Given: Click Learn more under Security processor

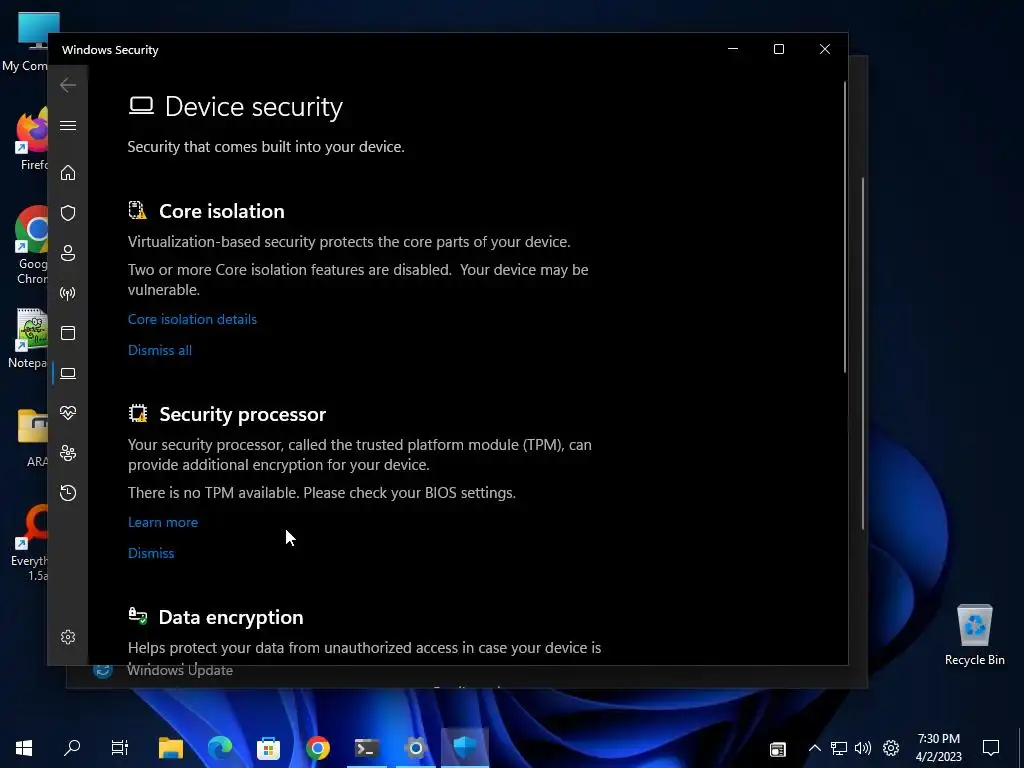Looking at the screenshot, I should tap(163, 522).
